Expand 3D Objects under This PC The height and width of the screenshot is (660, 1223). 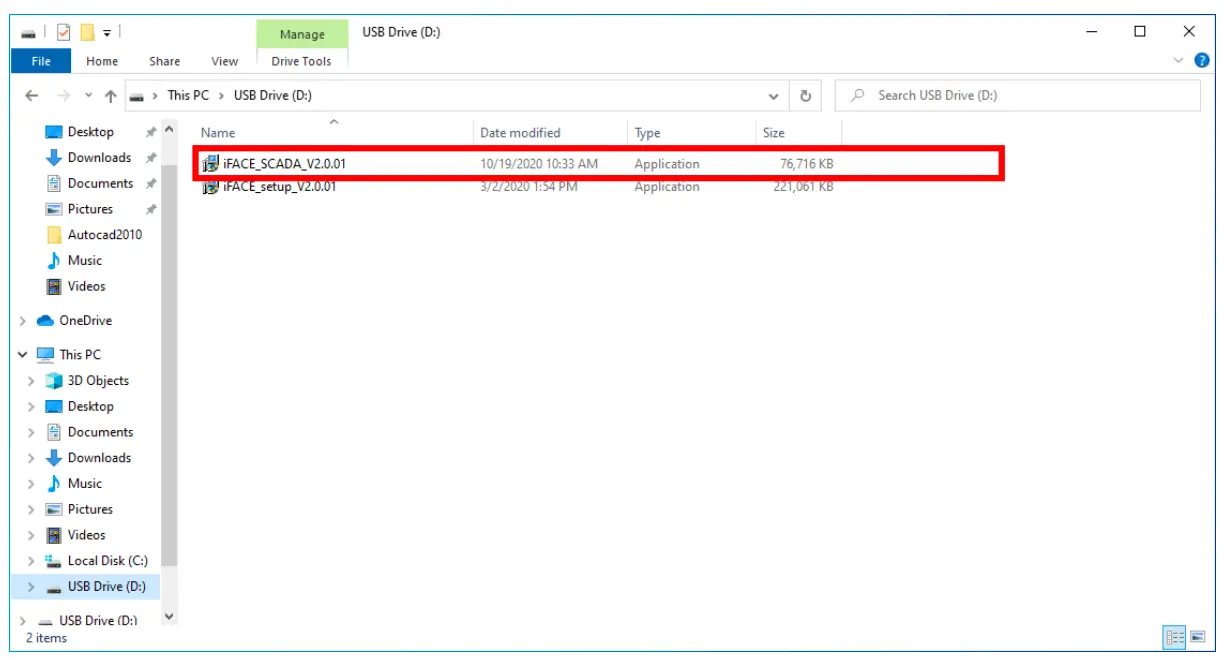coord(32,381)
